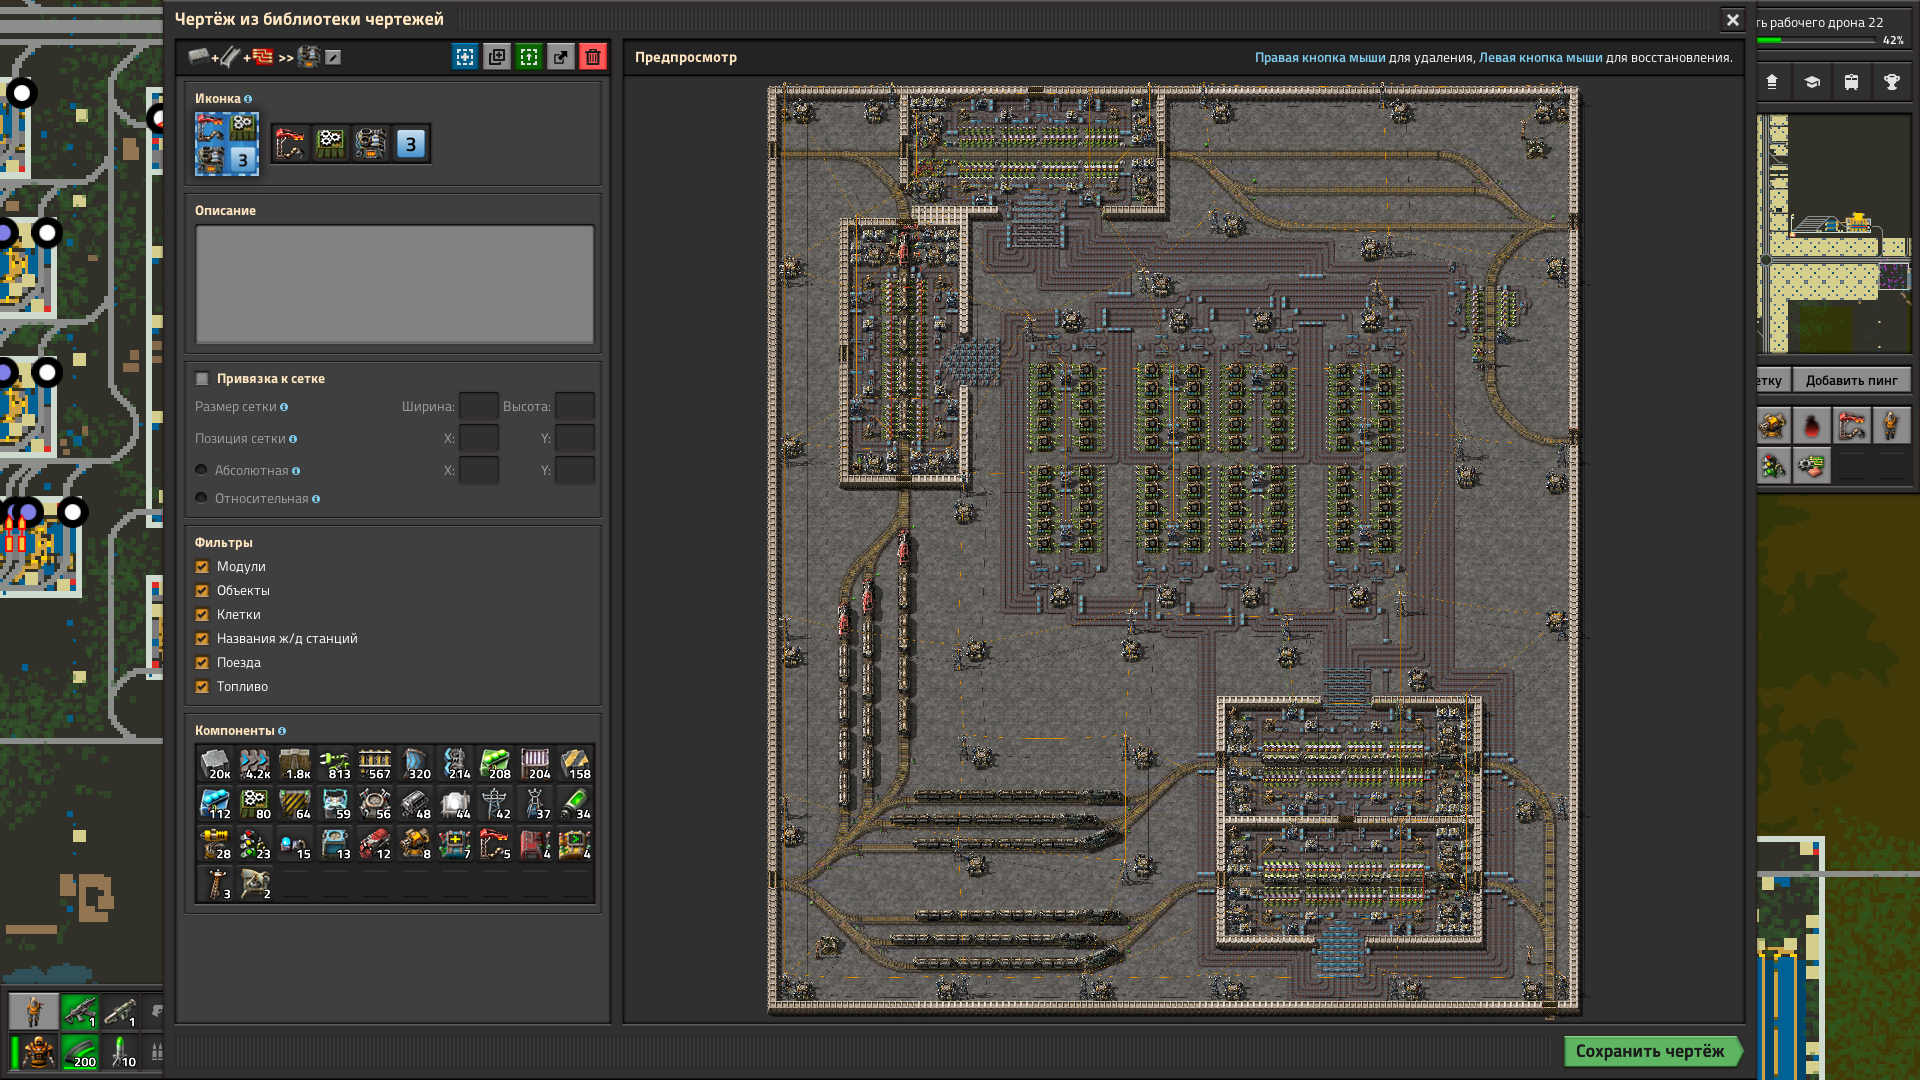Screen dimensions: 1920x1080
Task: Click the Компоненты info icon
Action: (x=282, y=731)
